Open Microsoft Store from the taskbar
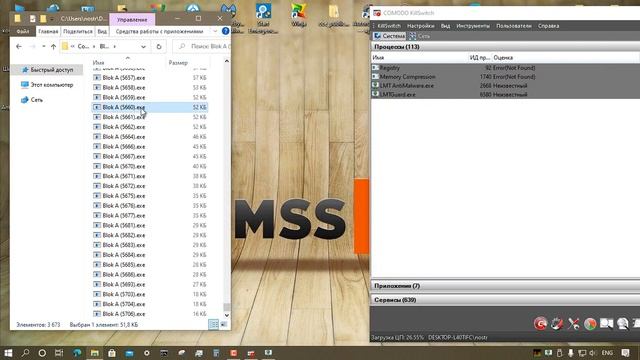The width and height of the screenshot is (640, 360). pos(112,353)
